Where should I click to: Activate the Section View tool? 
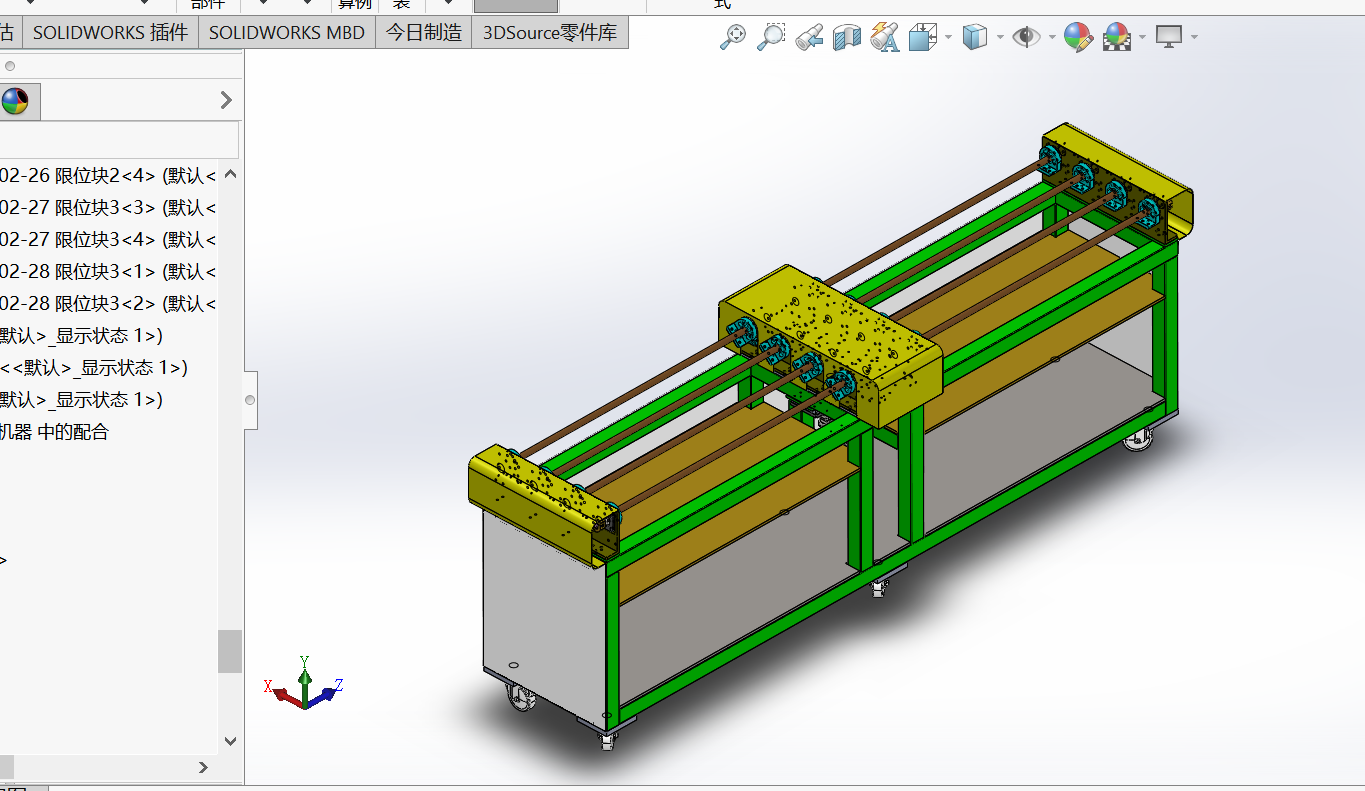[847, 37]
